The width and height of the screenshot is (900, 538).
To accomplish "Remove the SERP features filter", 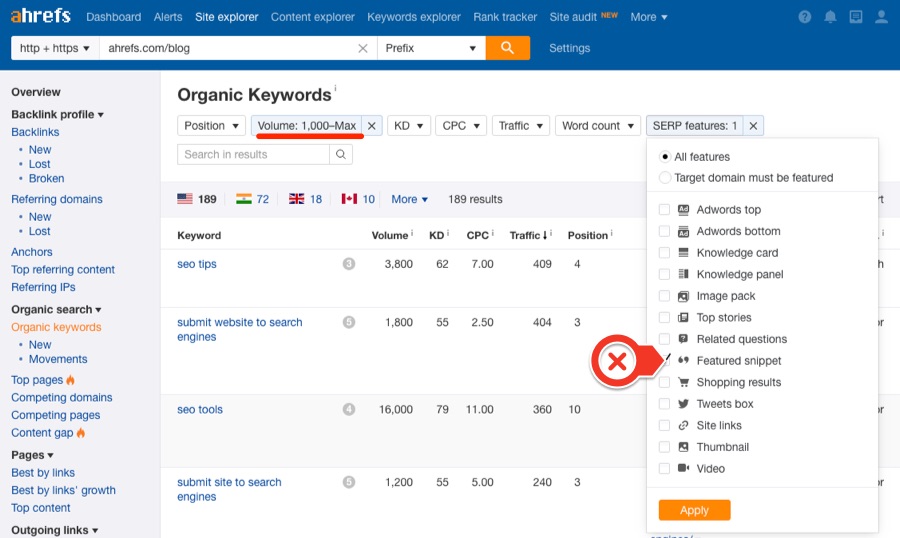I will [x=753, y=126].
